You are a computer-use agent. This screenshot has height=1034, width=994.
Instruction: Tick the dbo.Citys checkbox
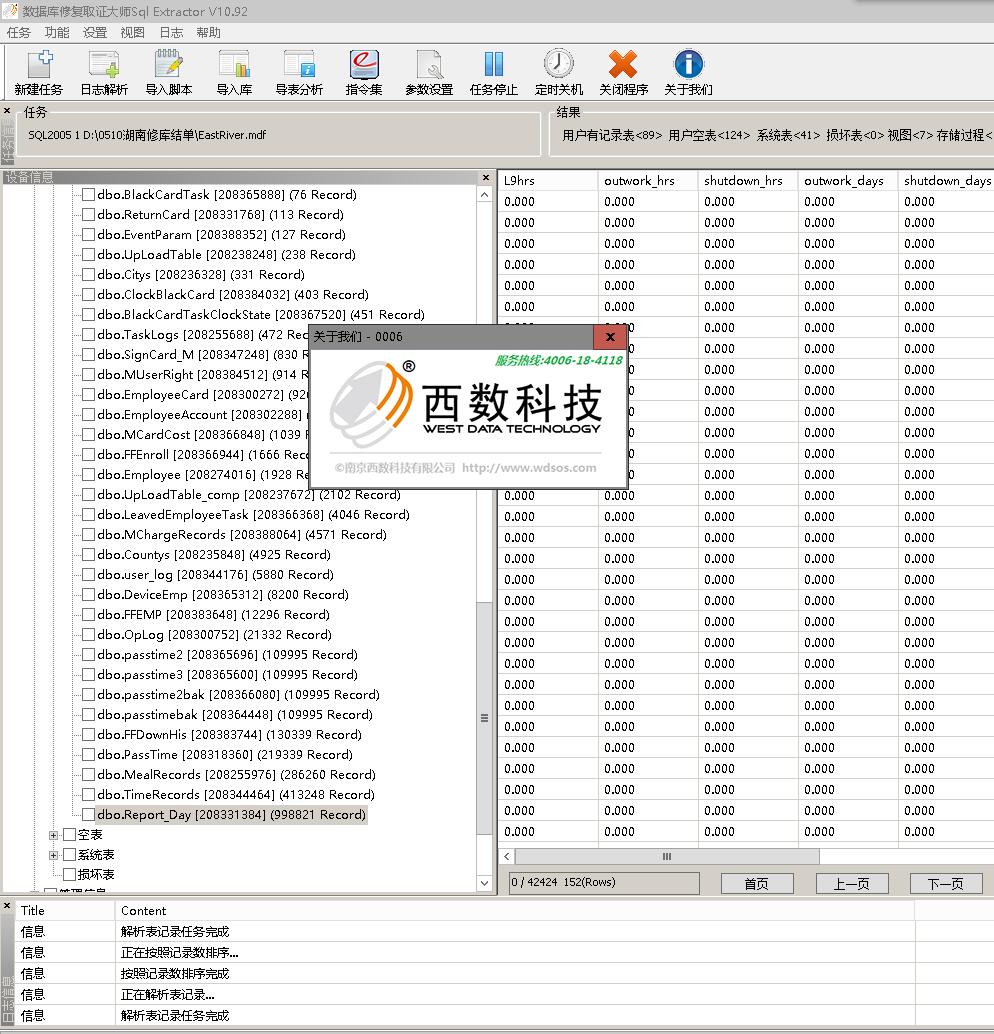(x=88, y=274)
